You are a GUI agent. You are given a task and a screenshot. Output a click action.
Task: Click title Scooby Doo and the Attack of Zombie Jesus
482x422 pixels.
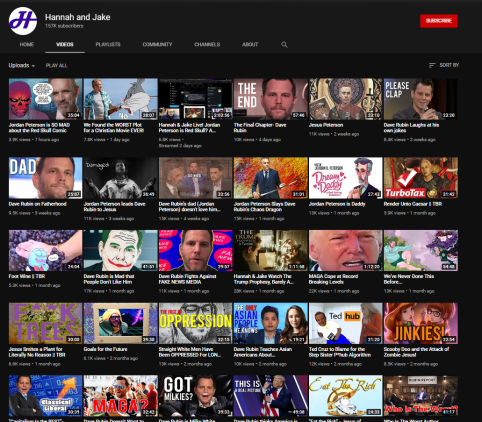(x=416, y=352)
